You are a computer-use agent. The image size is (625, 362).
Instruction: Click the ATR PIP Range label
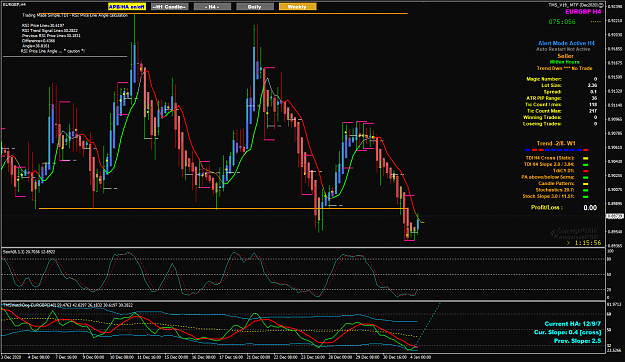click(544, 98)
